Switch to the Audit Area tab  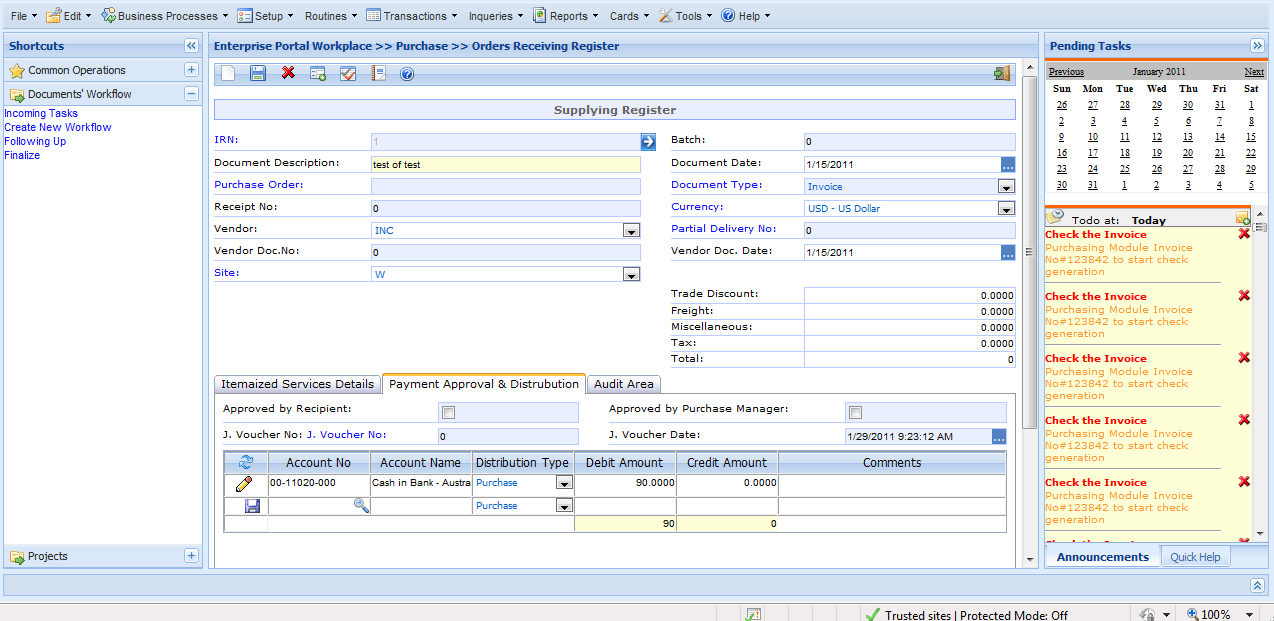(623, 384)
